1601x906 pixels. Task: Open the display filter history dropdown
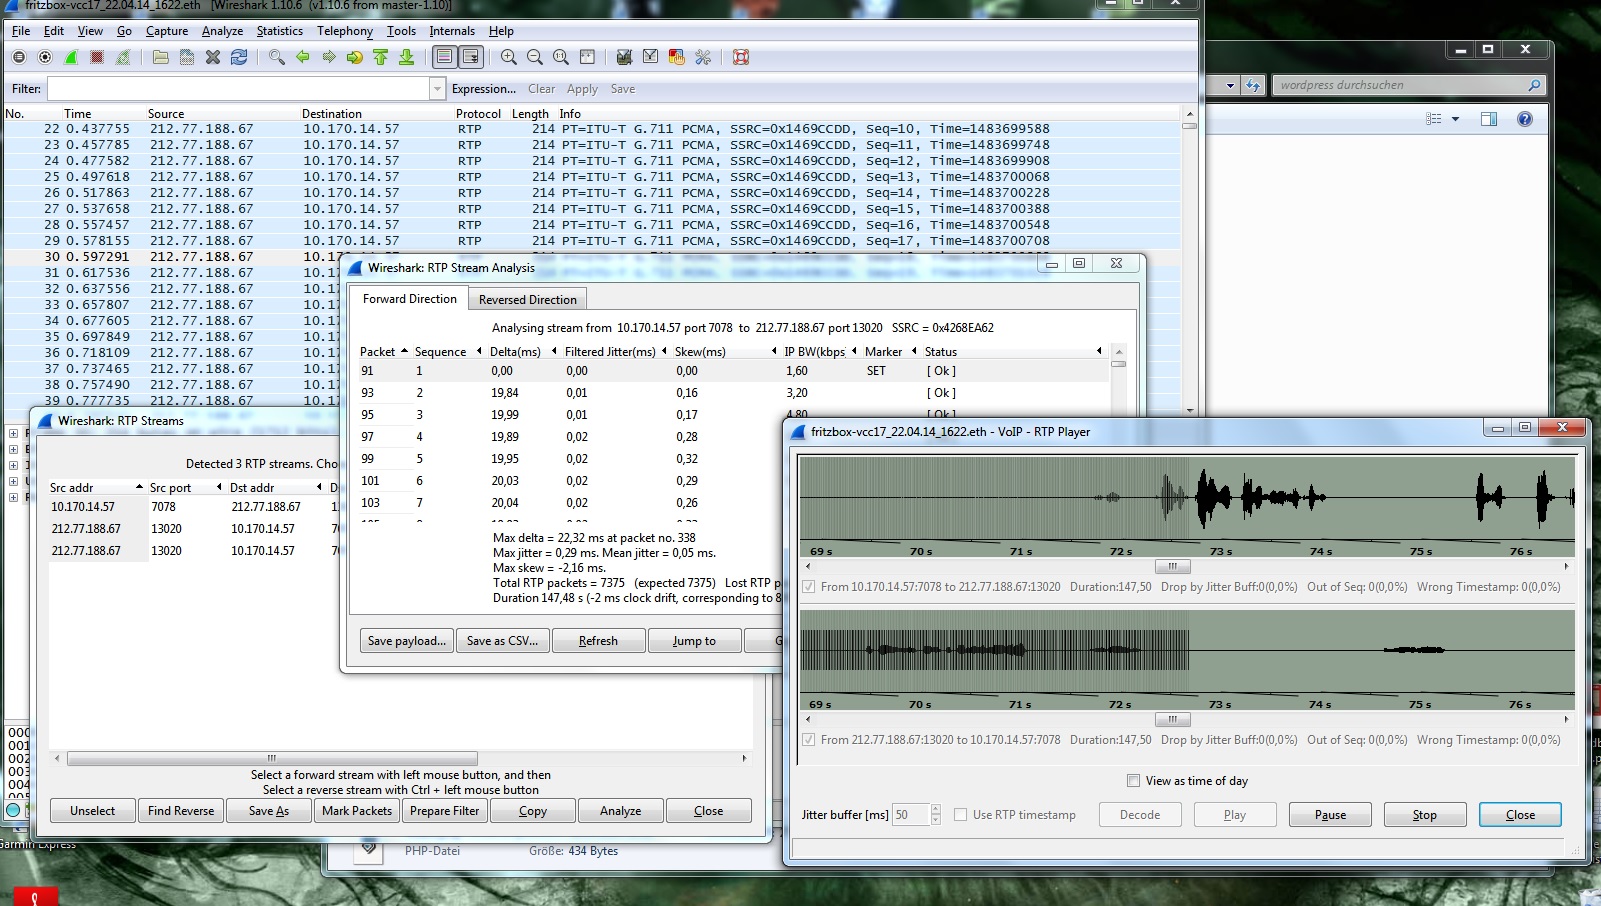point(437,89)
